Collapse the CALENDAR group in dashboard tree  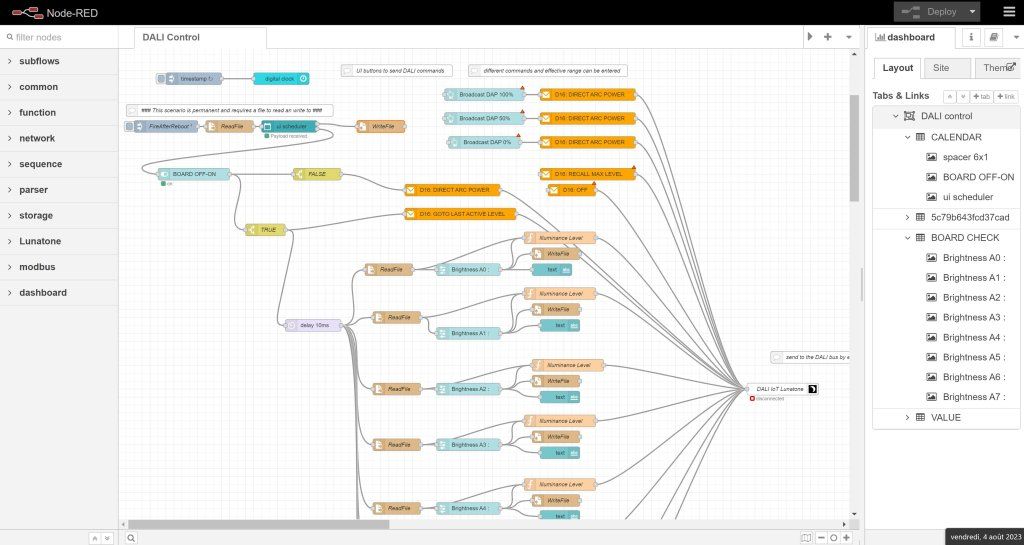tap(907, 137)
